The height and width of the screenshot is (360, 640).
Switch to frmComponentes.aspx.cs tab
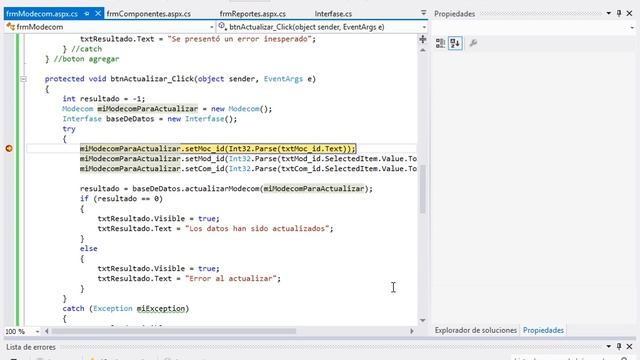click(x=149, y=14)
